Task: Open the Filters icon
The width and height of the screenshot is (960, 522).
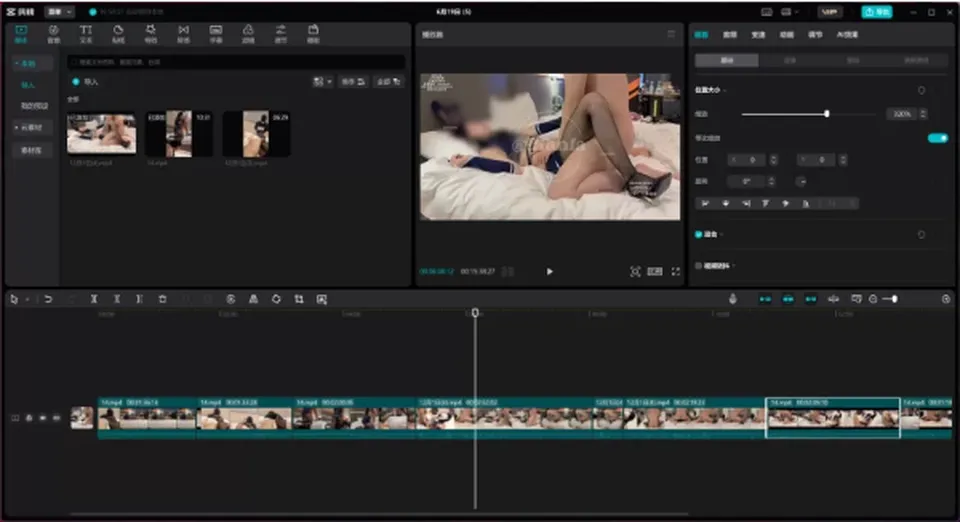Action: (x=248, y=34)
